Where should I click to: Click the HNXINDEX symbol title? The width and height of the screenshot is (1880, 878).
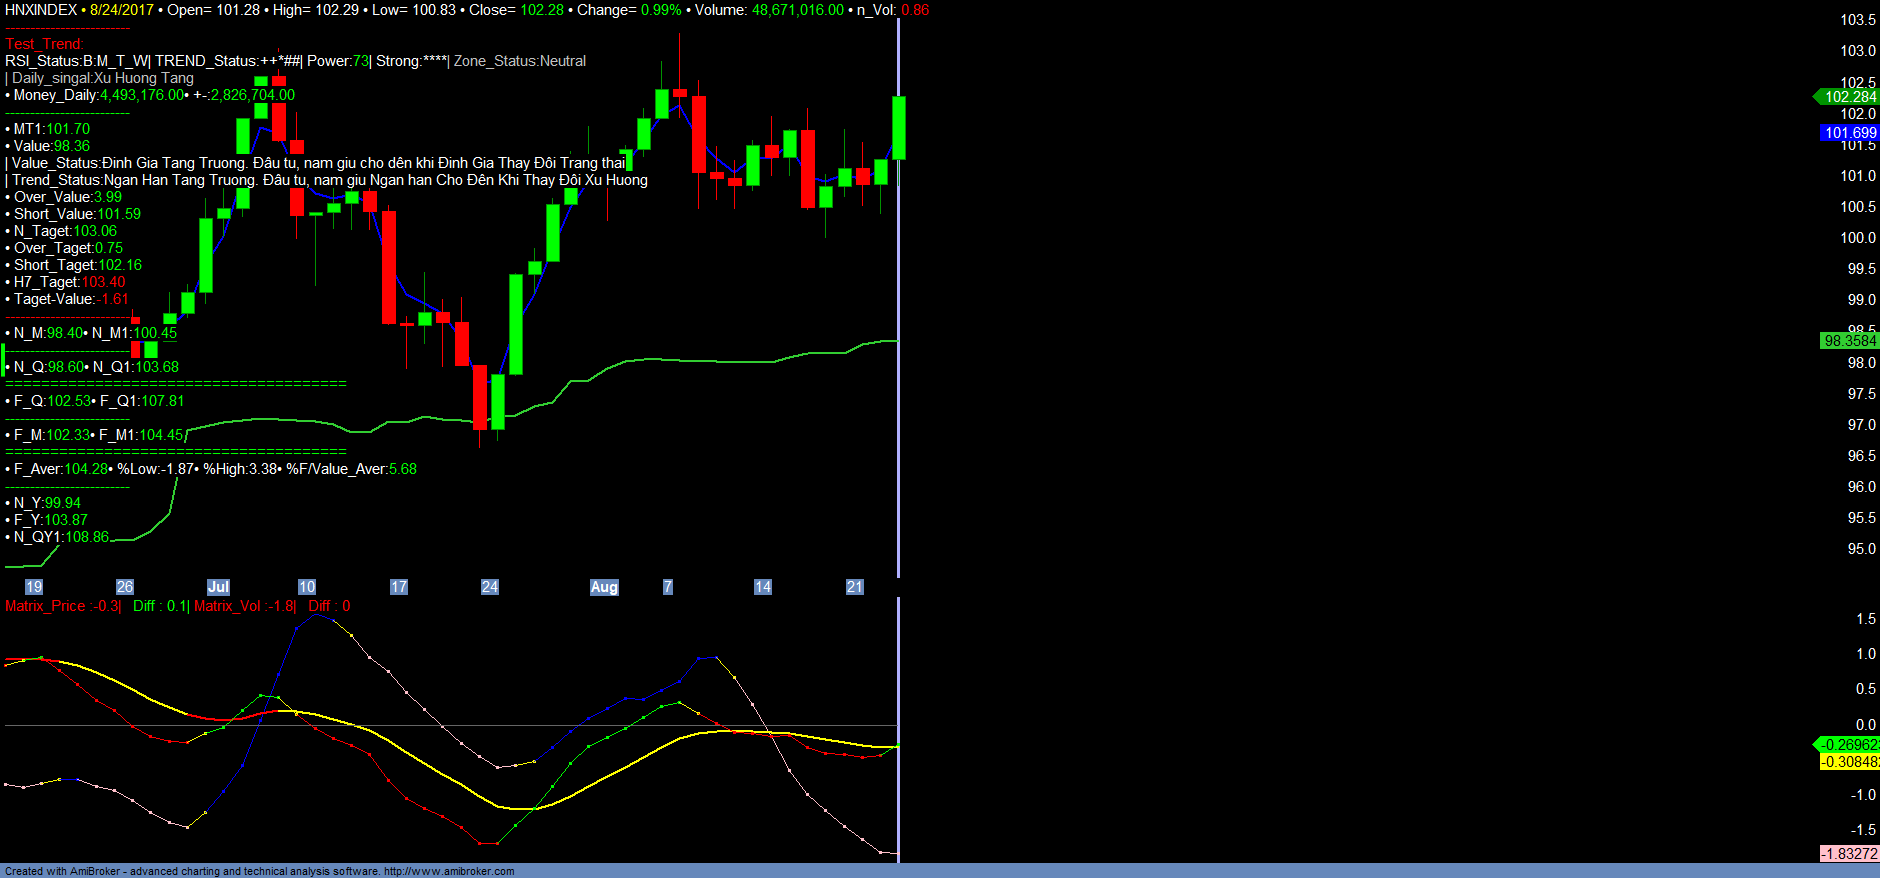coord(41,10)
